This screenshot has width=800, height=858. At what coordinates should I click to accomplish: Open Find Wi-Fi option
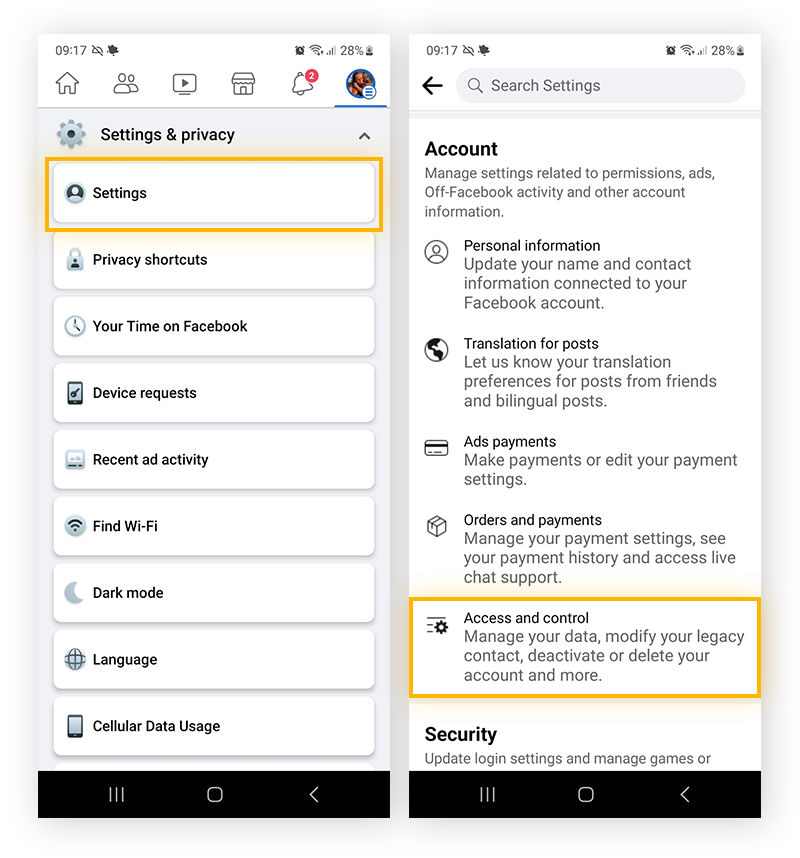coord(214,526)
